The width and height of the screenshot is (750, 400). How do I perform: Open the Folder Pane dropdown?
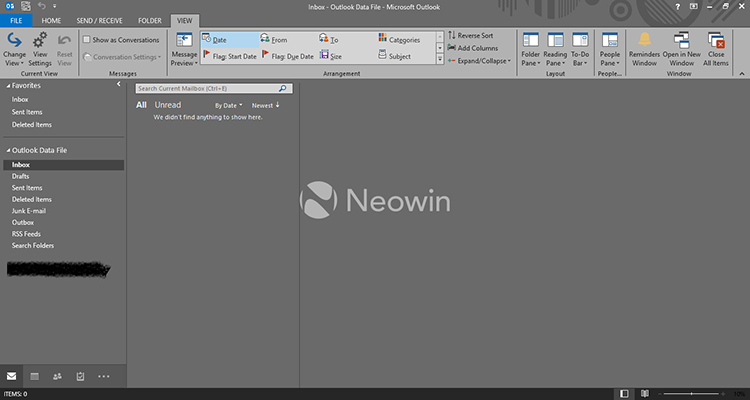[x=530, y=49]
